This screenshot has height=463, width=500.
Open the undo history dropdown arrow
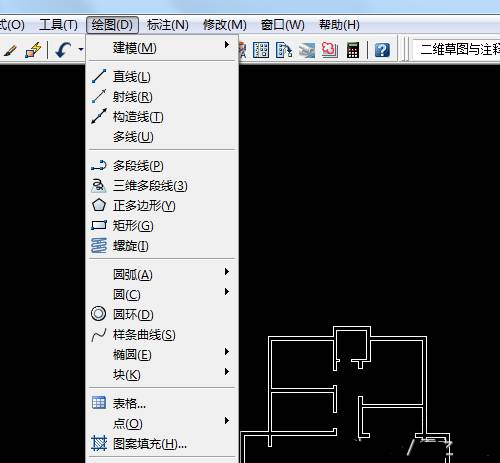click(x=81, y=50)
